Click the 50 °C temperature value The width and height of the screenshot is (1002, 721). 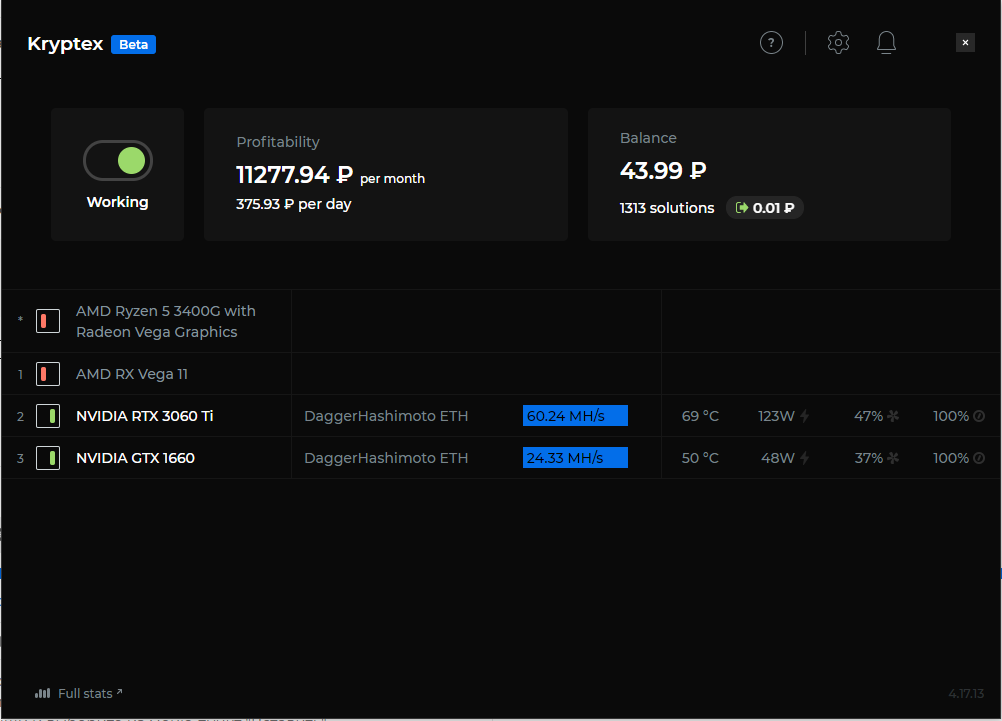700,458
